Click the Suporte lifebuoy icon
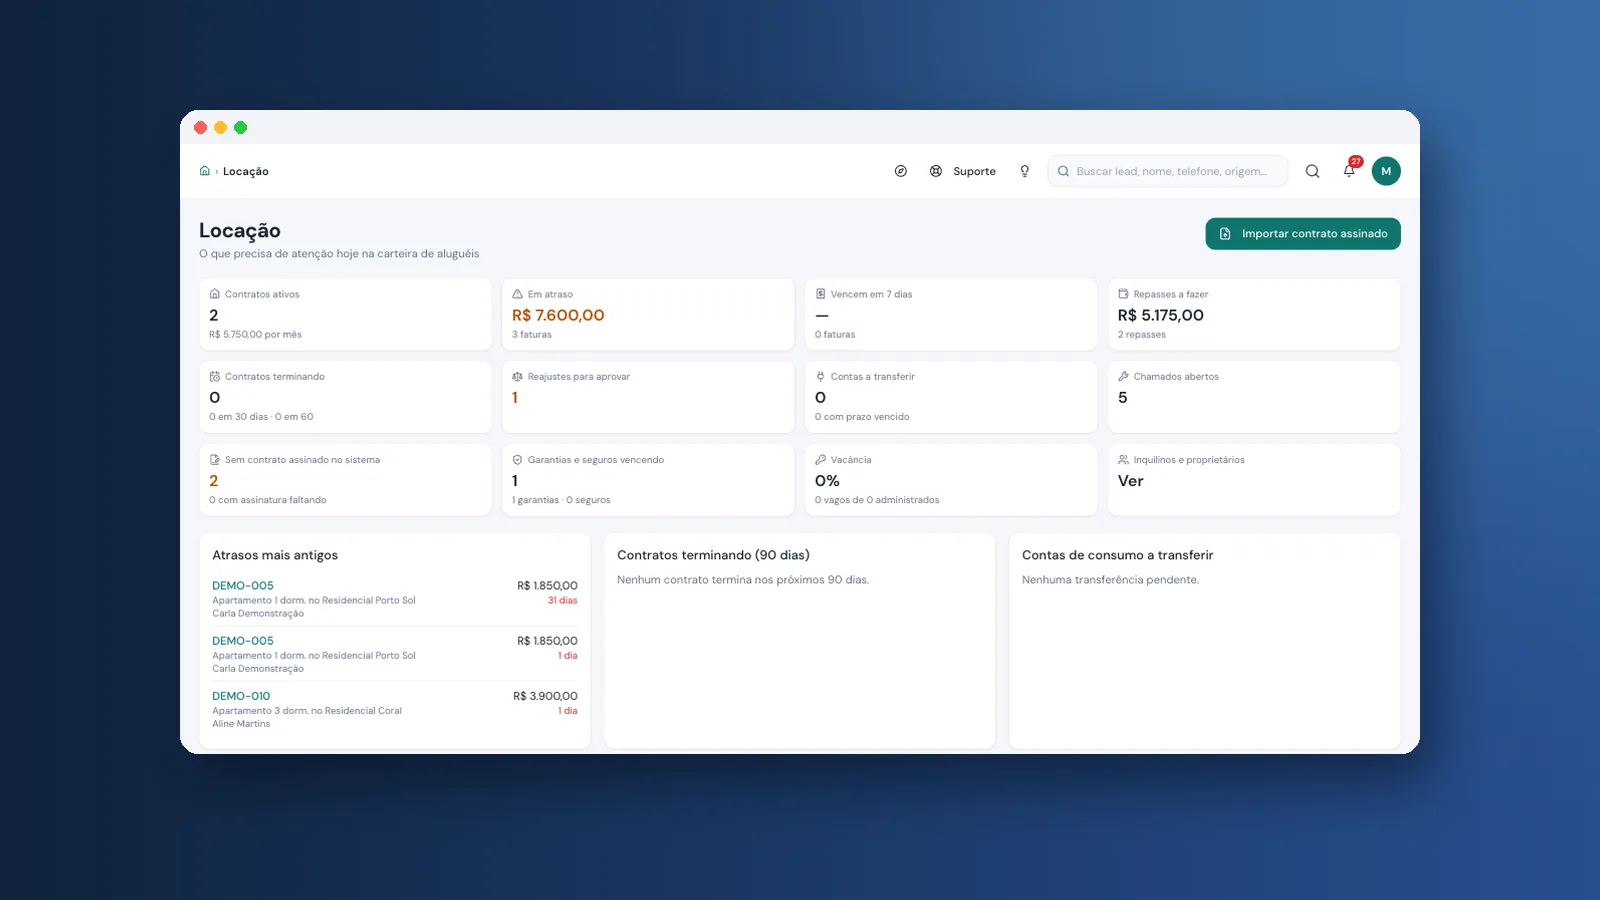 936,171
